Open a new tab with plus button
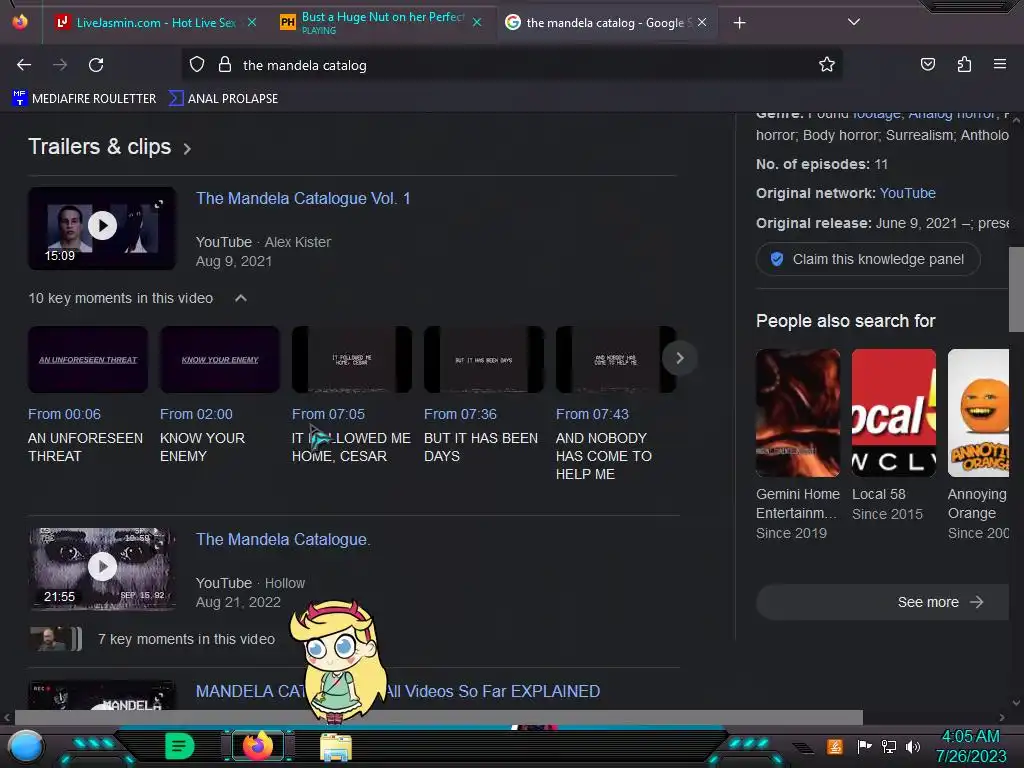This screenshot has height=768, width=1024. pyautogui.click(x=739, y=23)
